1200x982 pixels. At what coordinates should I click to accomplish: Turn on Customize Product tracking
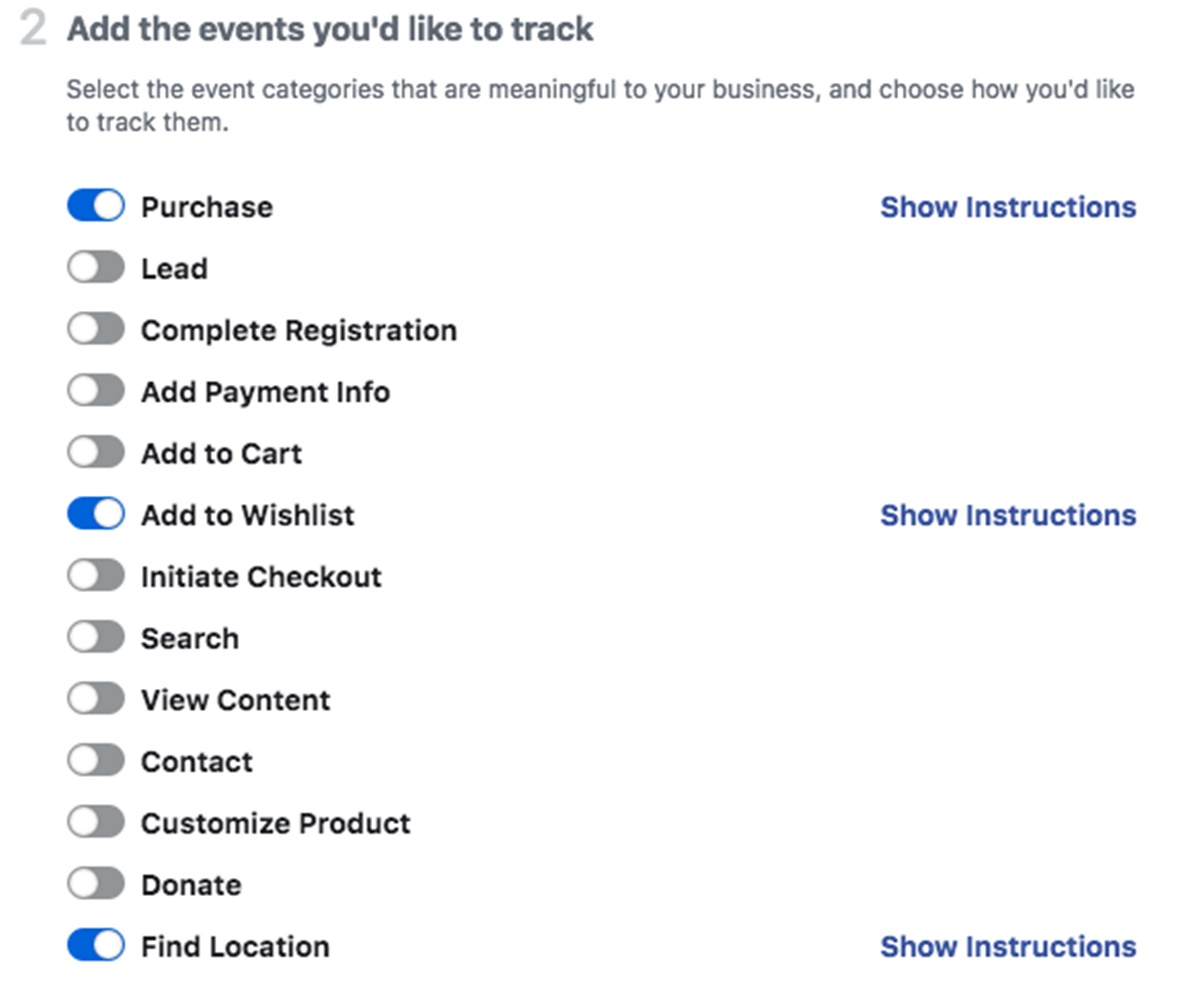(96, 823)
